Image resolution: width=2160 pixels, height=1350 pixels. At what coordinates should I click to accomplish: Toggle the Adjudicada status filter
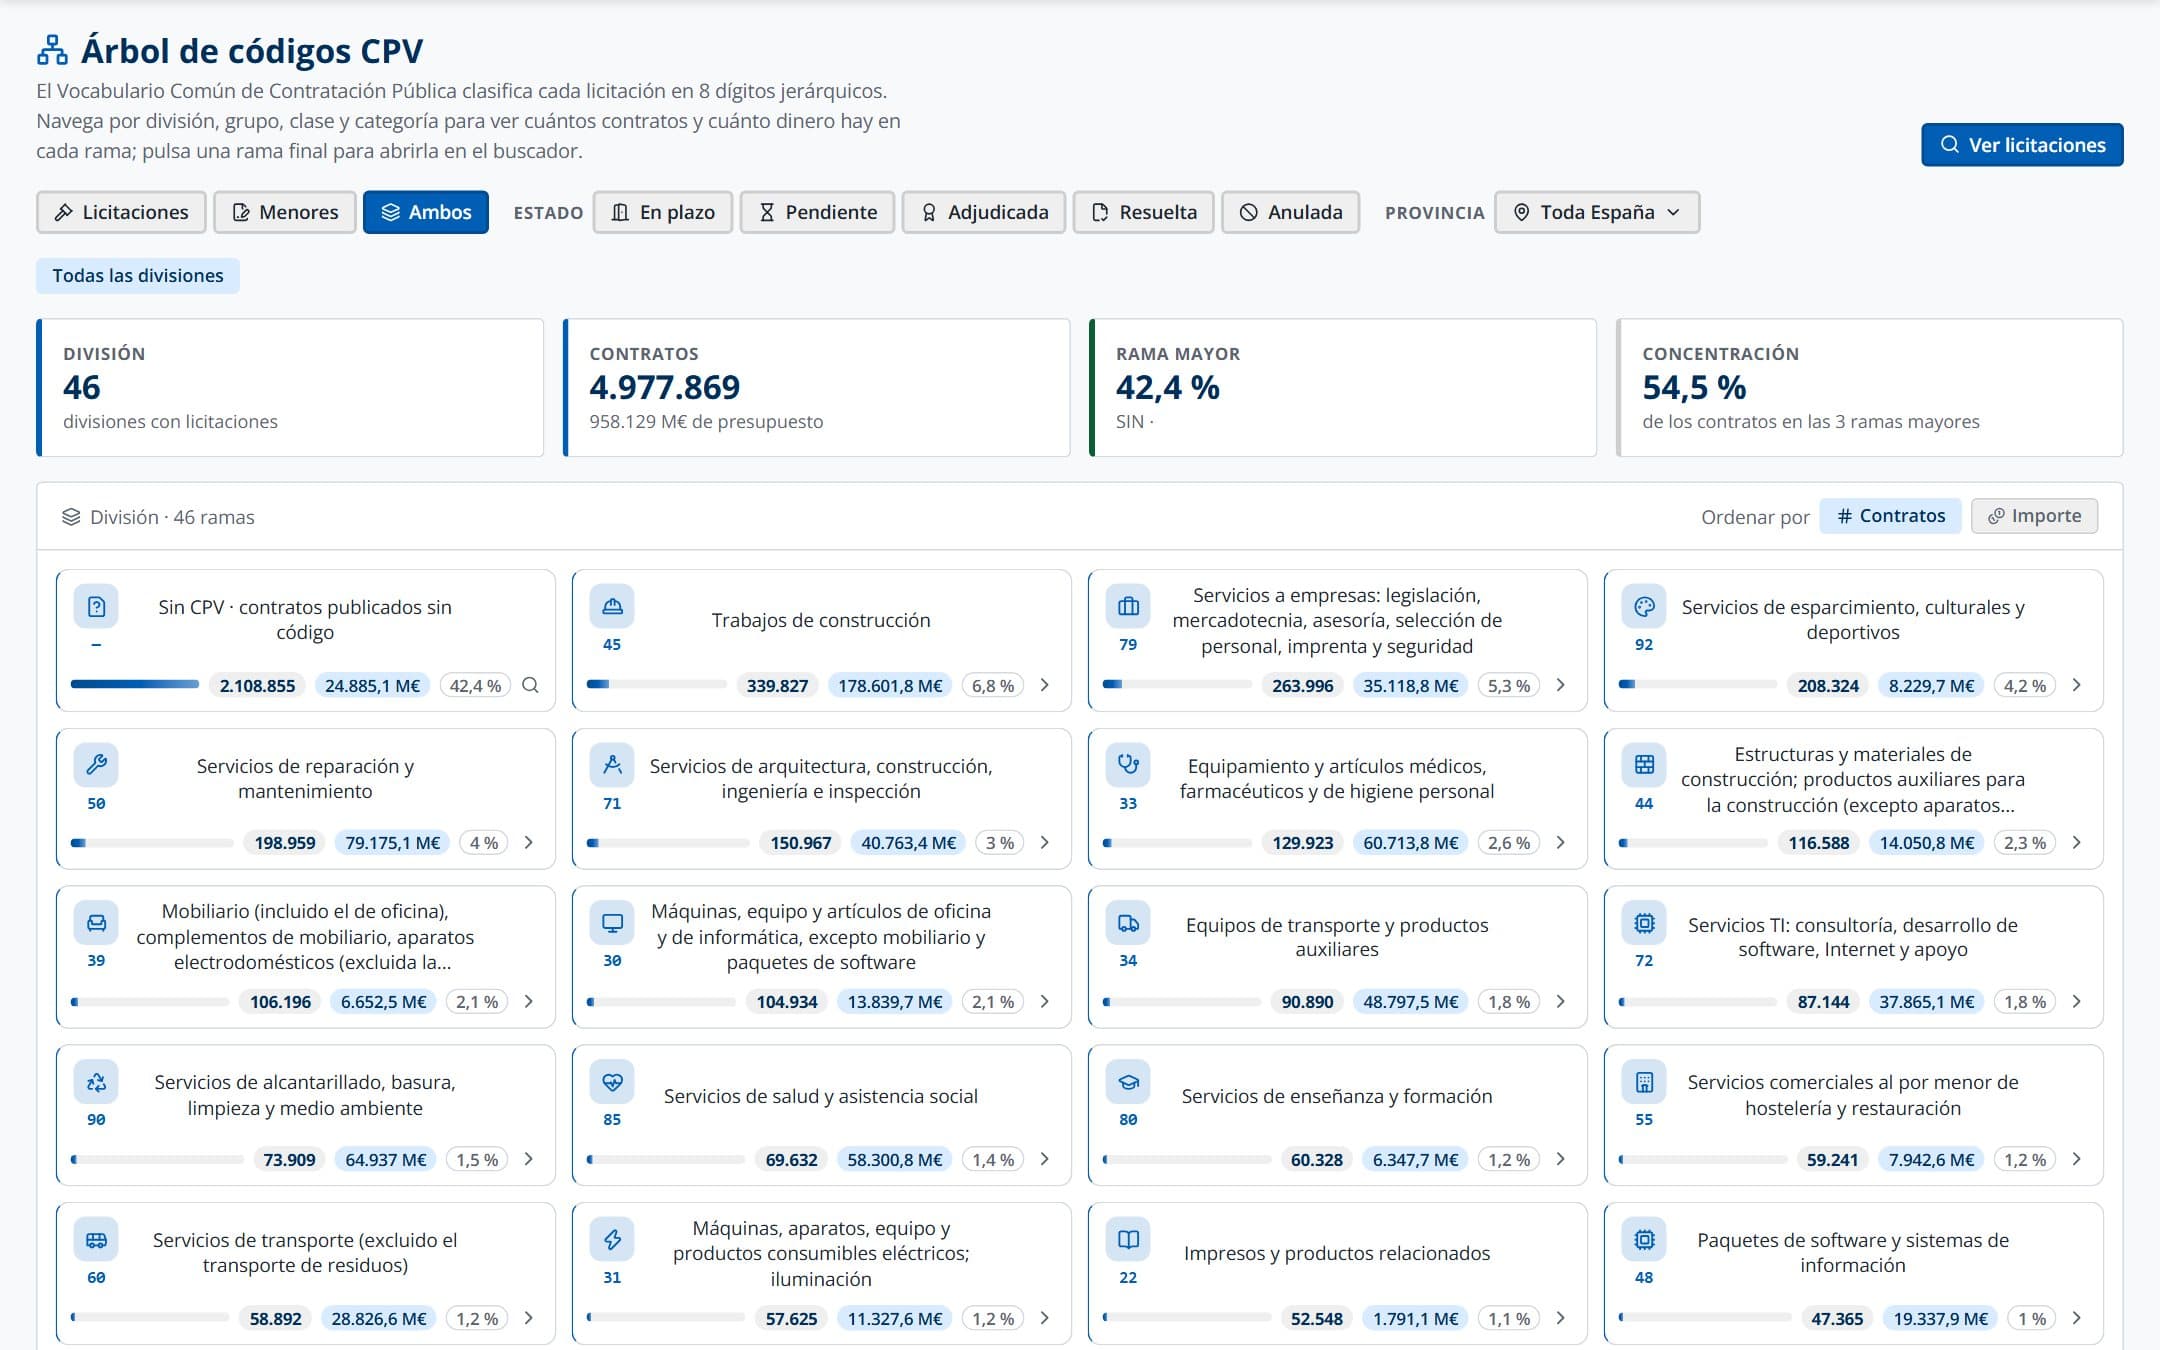pos(984,212)
